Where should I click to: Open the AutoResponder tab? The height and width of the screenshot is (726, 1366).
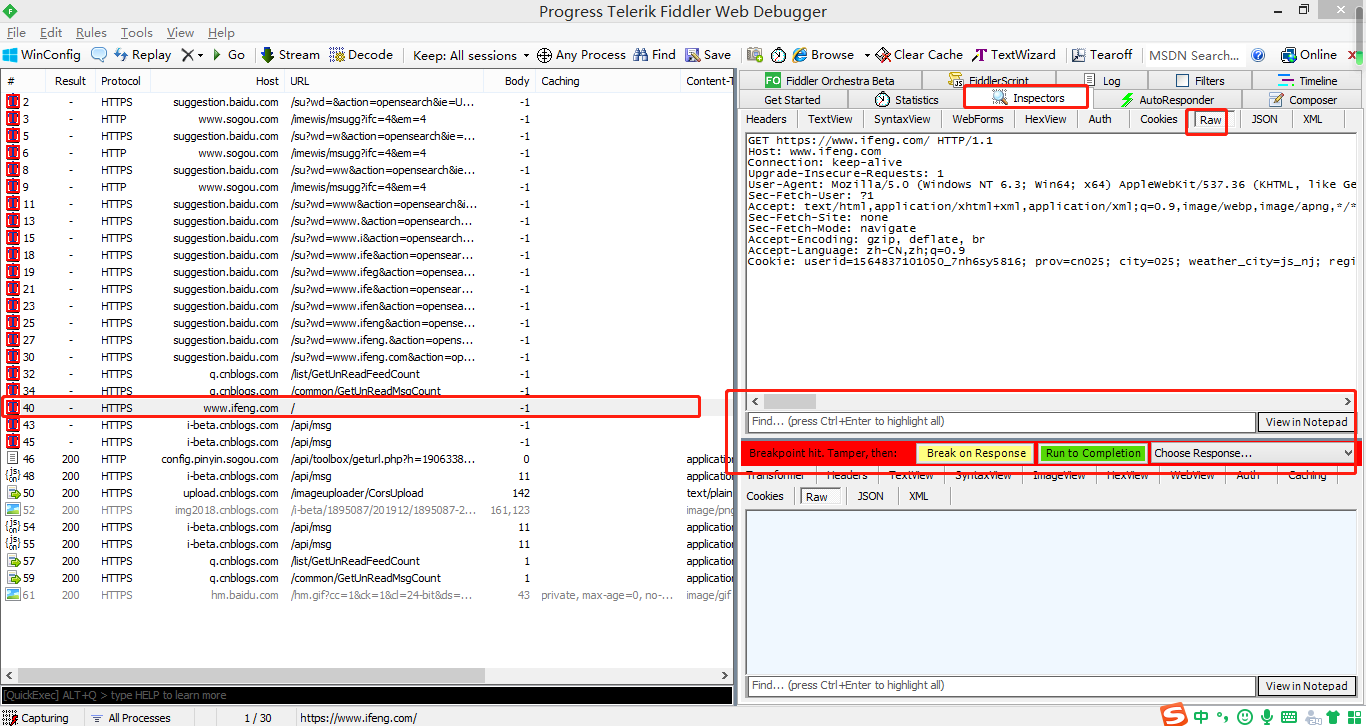pos(1167,100)
